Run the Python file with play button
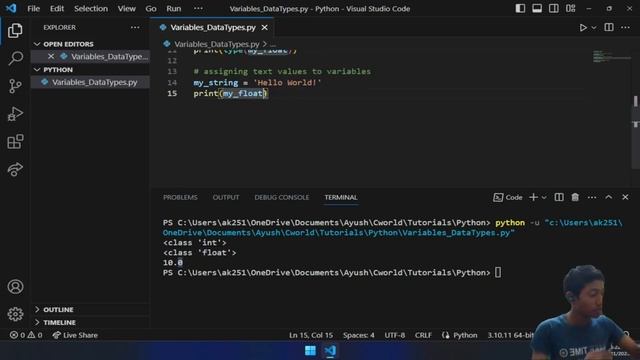The height and width of the screenshot is (360, 640). pyautogui.click(x=583, y=27)
